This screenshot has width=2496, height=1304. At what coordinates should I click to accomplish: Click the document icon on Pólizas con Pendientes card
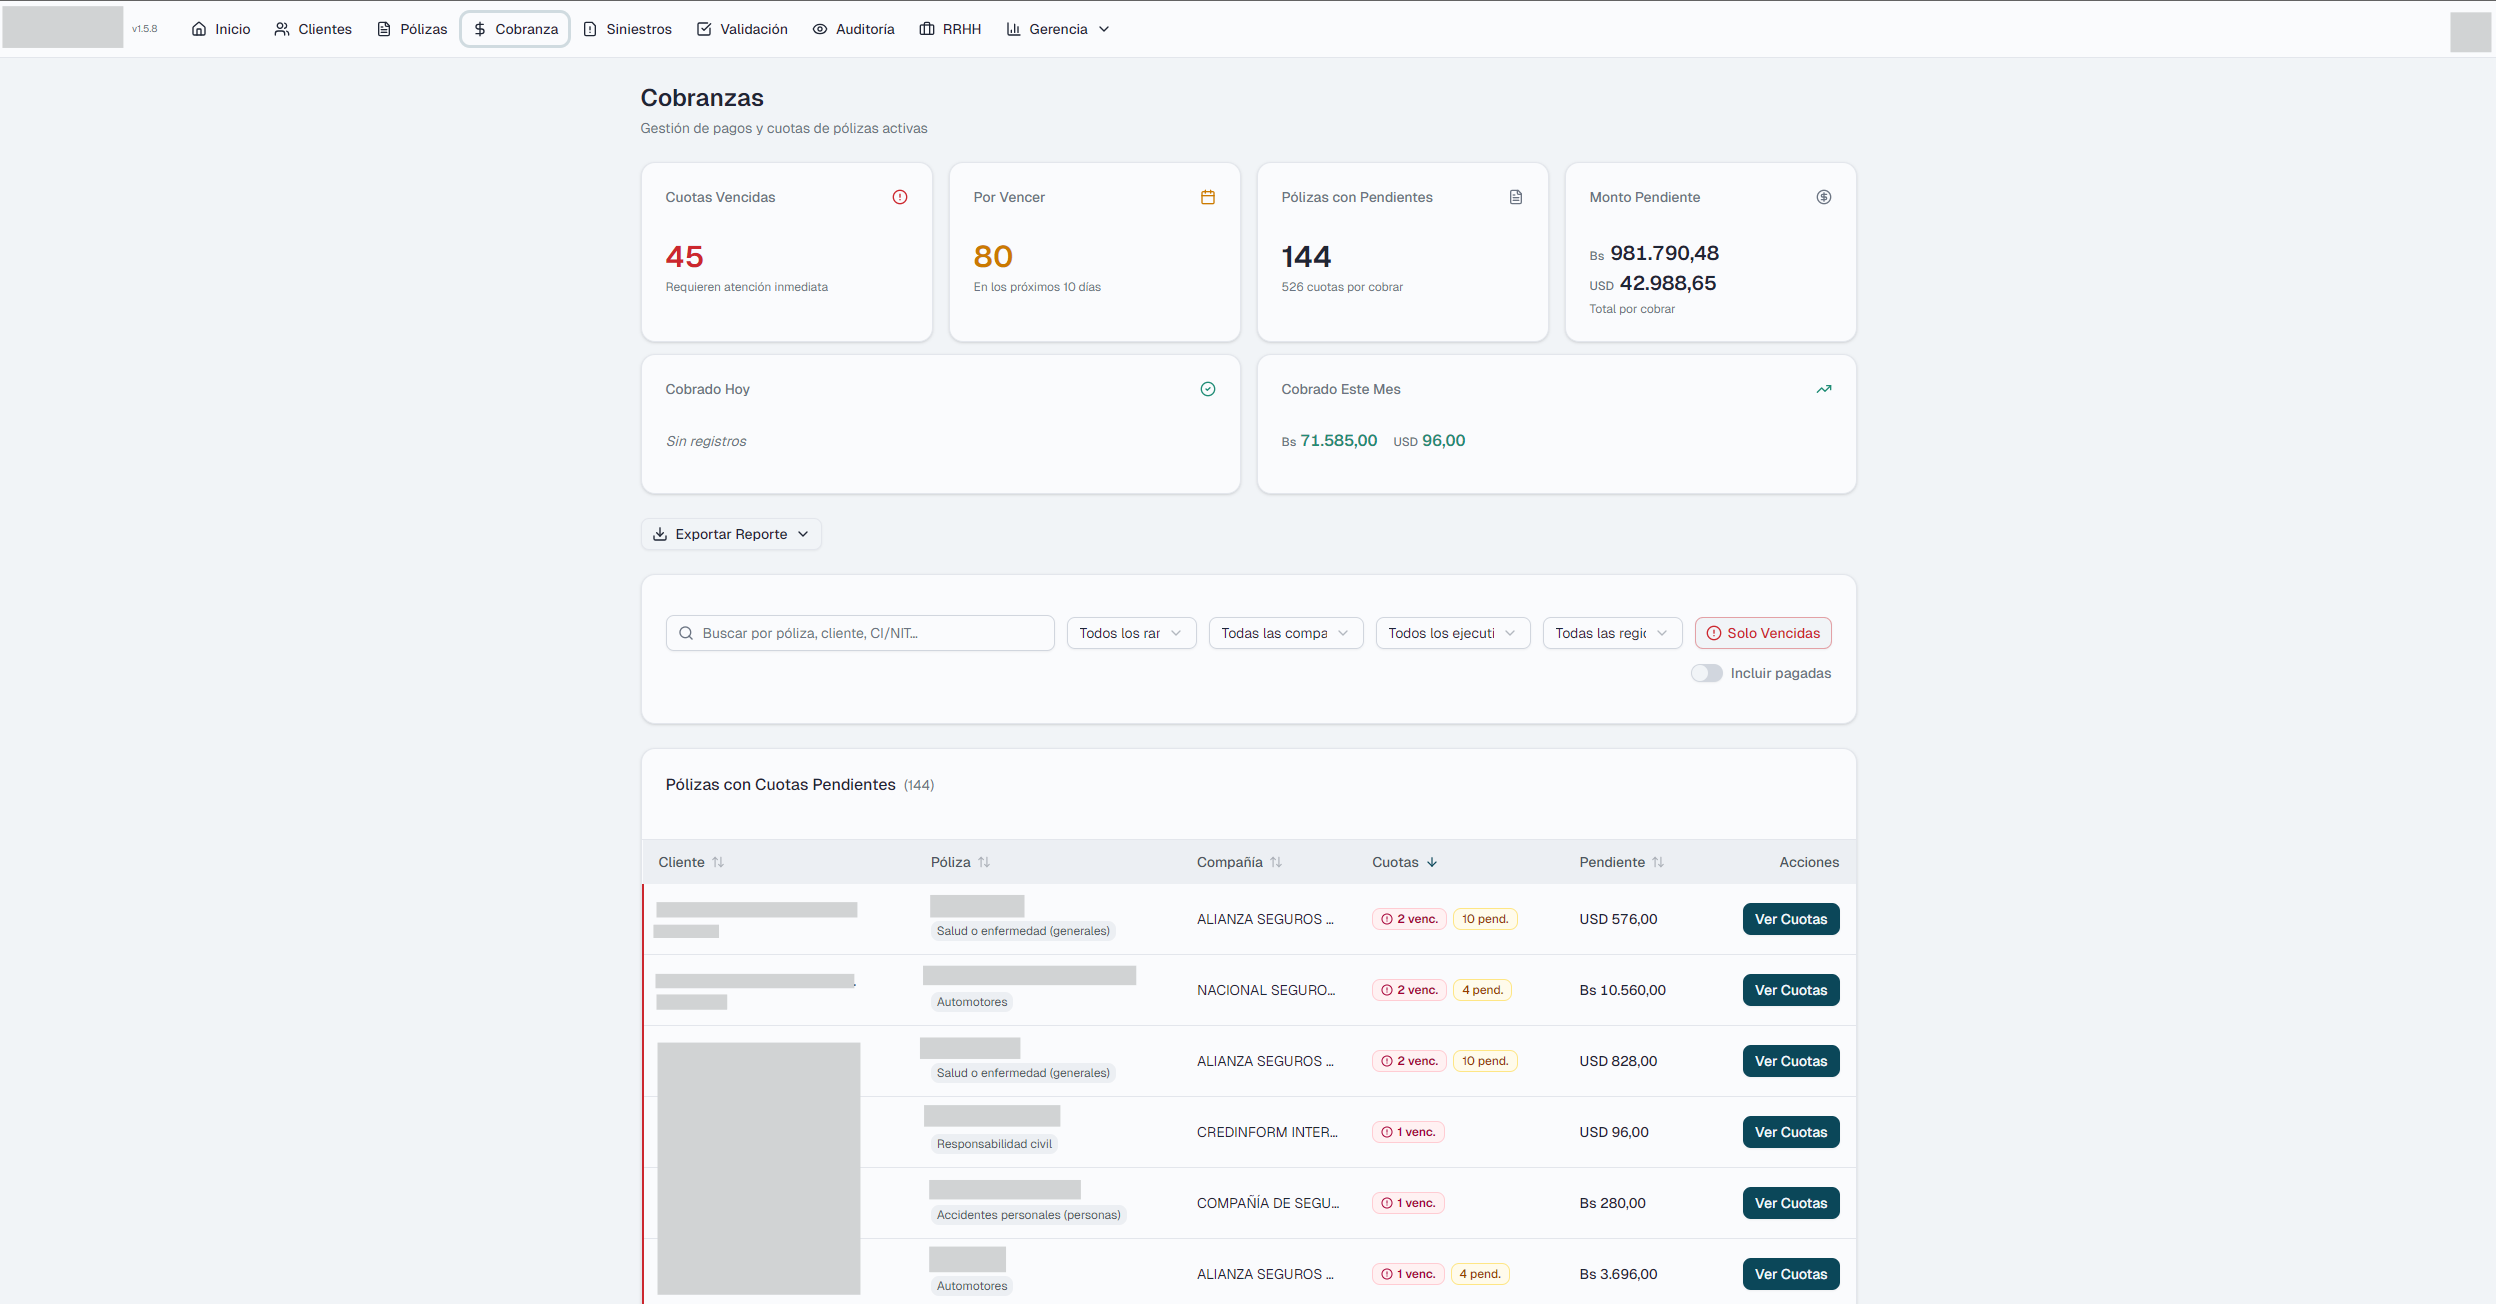[x=1515, y=197]
